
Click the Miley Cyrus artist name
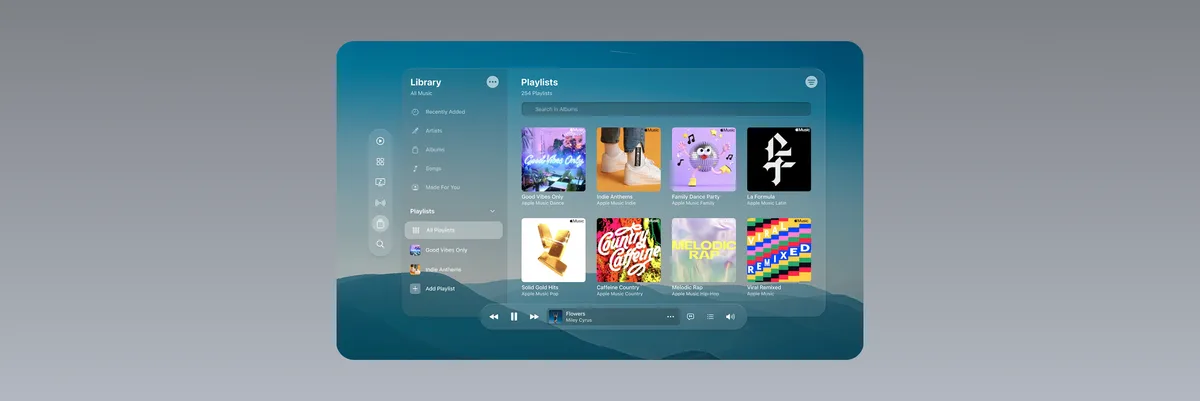pyautogui.click(x=577, y=320)
